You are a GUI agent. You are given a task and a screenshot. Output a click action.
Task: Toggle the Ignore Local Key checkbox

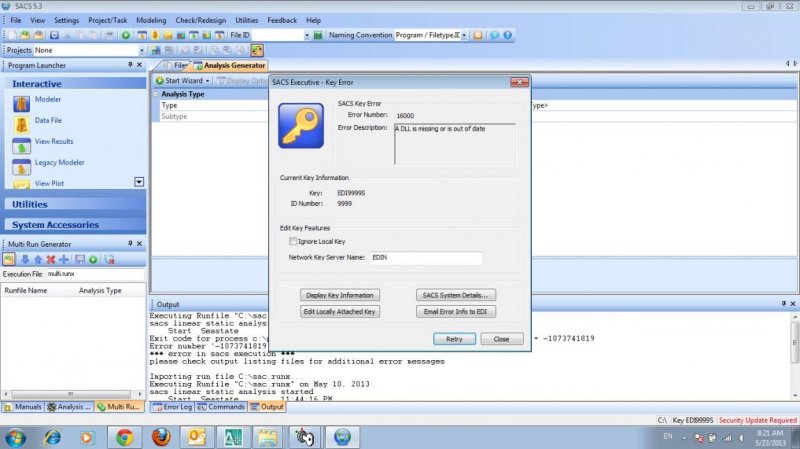pyautogui.click(x=293, y=241)
